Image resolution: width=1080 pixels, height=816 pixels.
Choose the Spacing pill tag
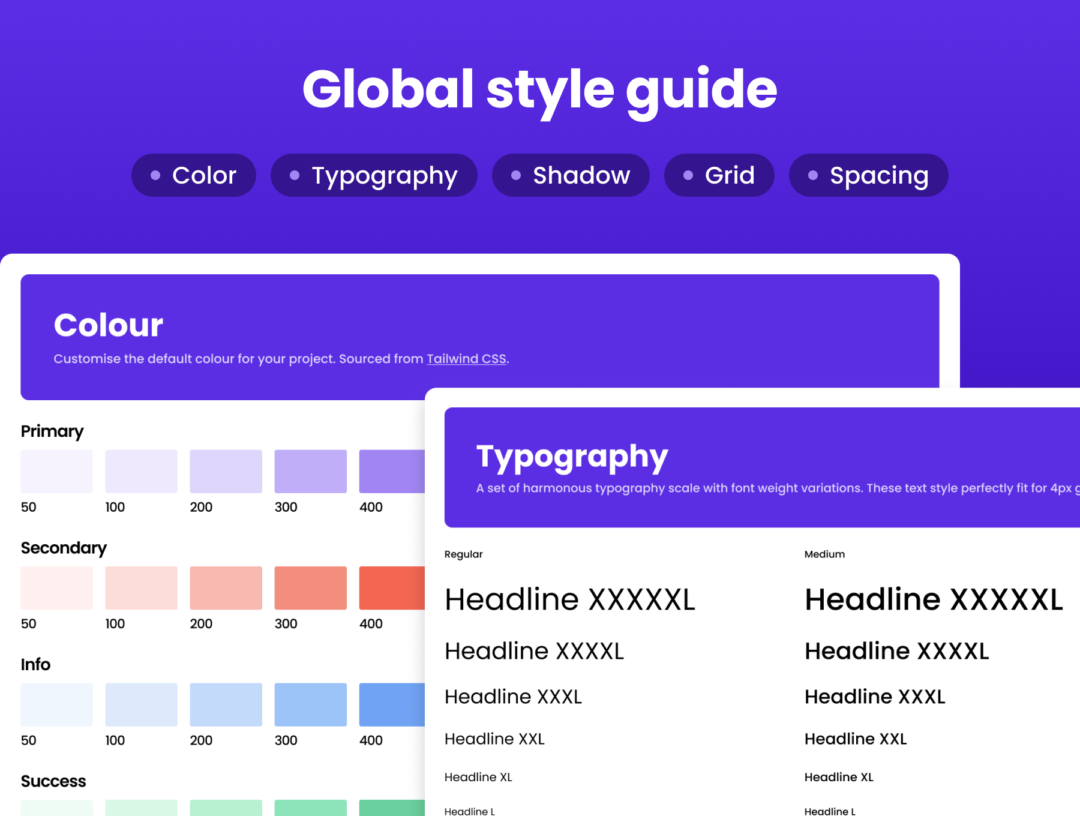pyautogui.click(x=869, y=176)
